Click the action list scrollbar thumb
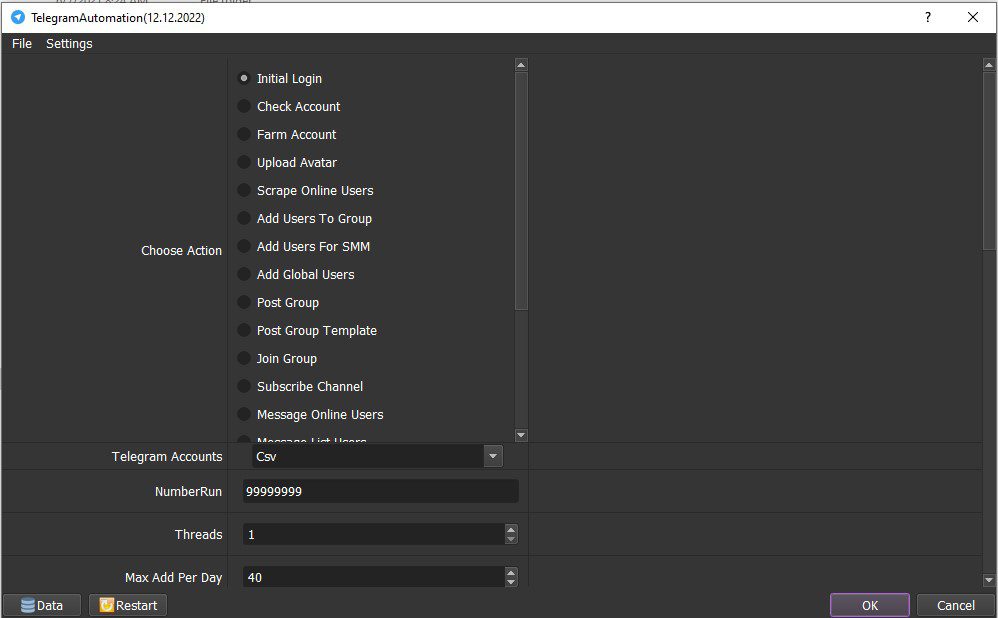998x618 pixels. pos(521,191)
